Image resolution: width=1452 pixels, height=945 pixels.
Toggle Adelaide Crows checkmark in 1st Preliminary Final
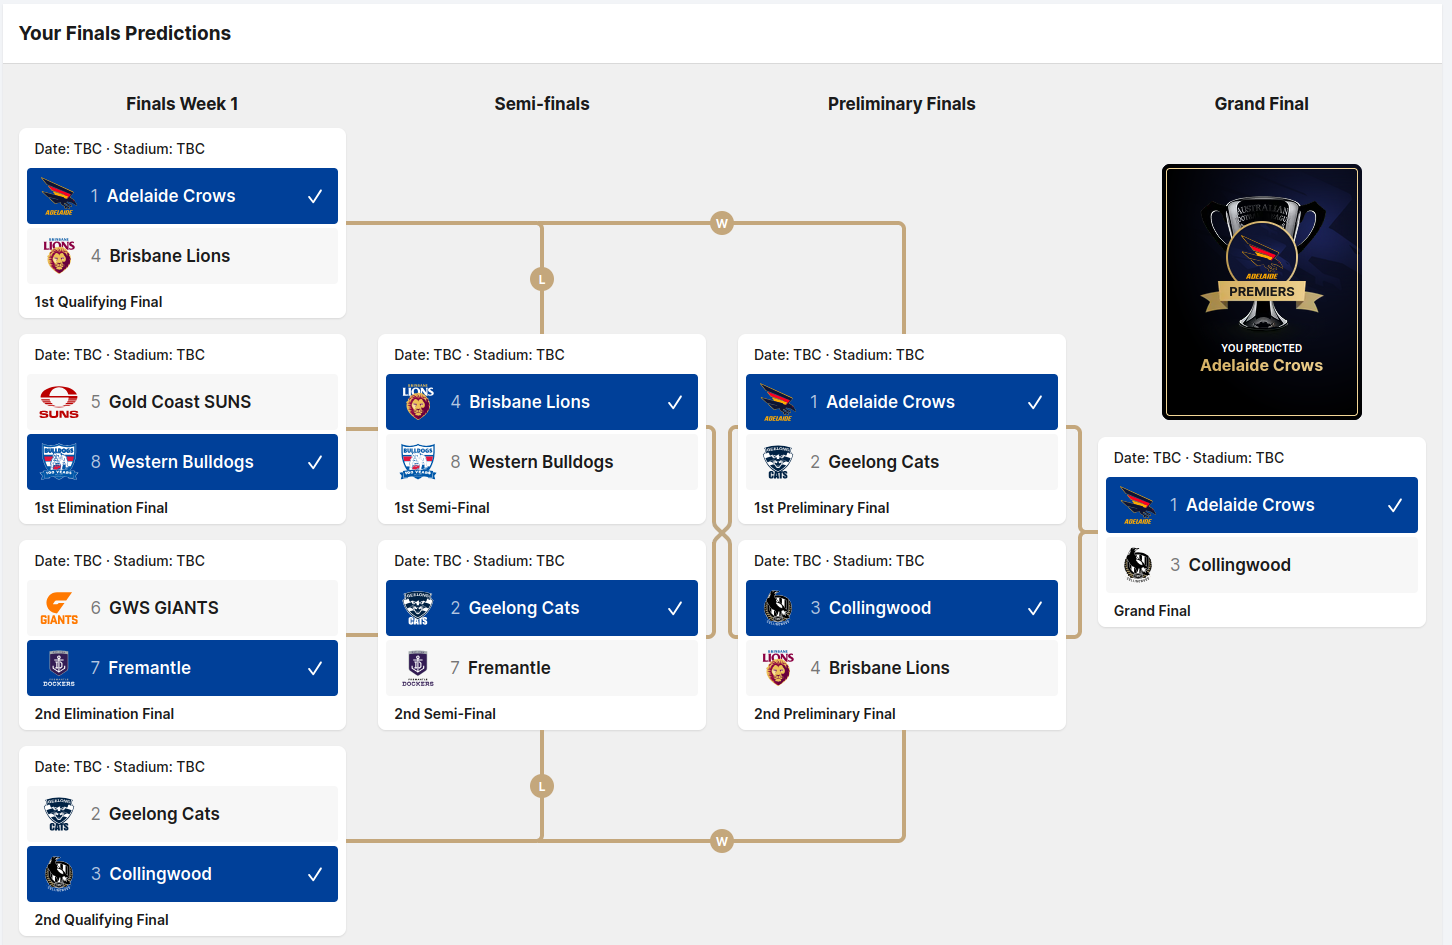(x=1035, y=402)
